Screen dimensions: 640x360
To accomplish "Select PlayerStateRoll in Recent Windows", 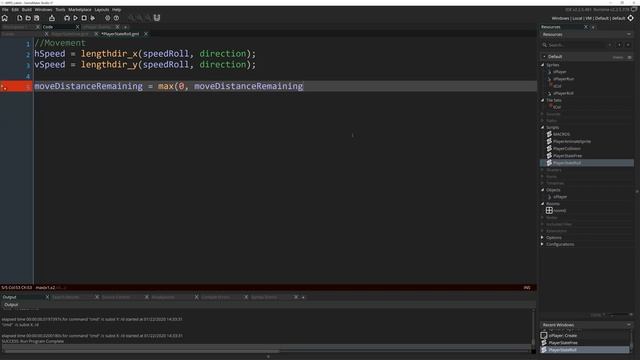I will (x=585, y=350).
